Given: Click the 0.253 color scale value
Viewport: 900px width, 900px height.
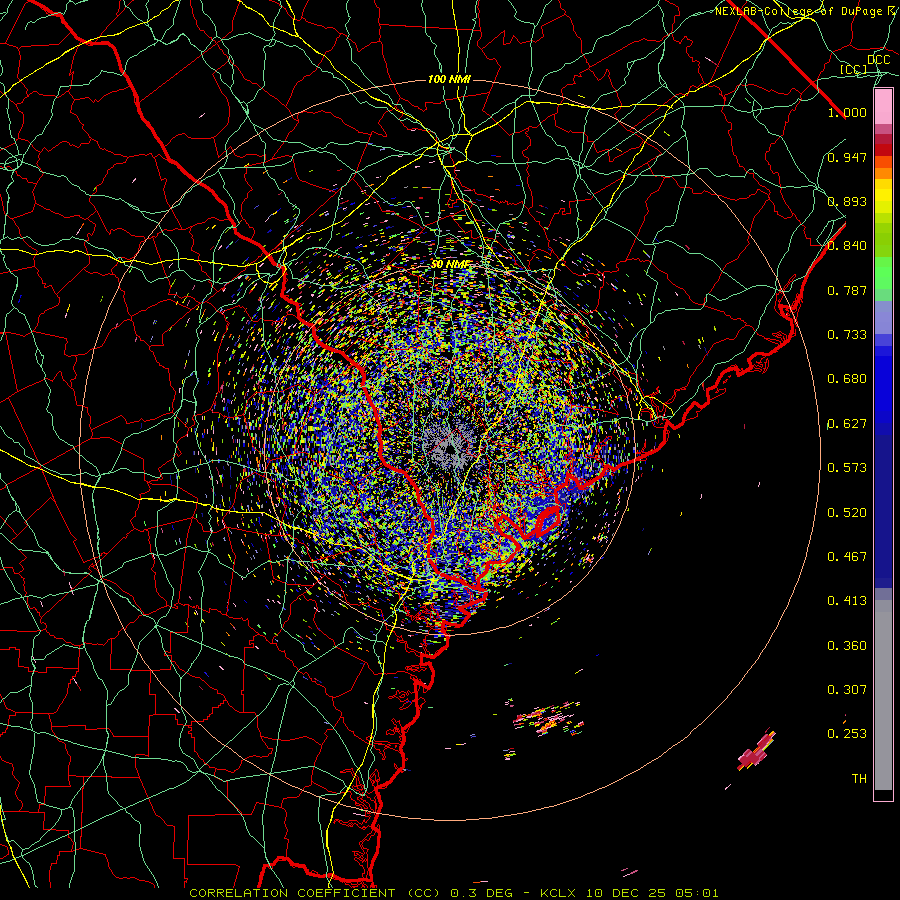Looking at the screenshot, I should (847, 734).
